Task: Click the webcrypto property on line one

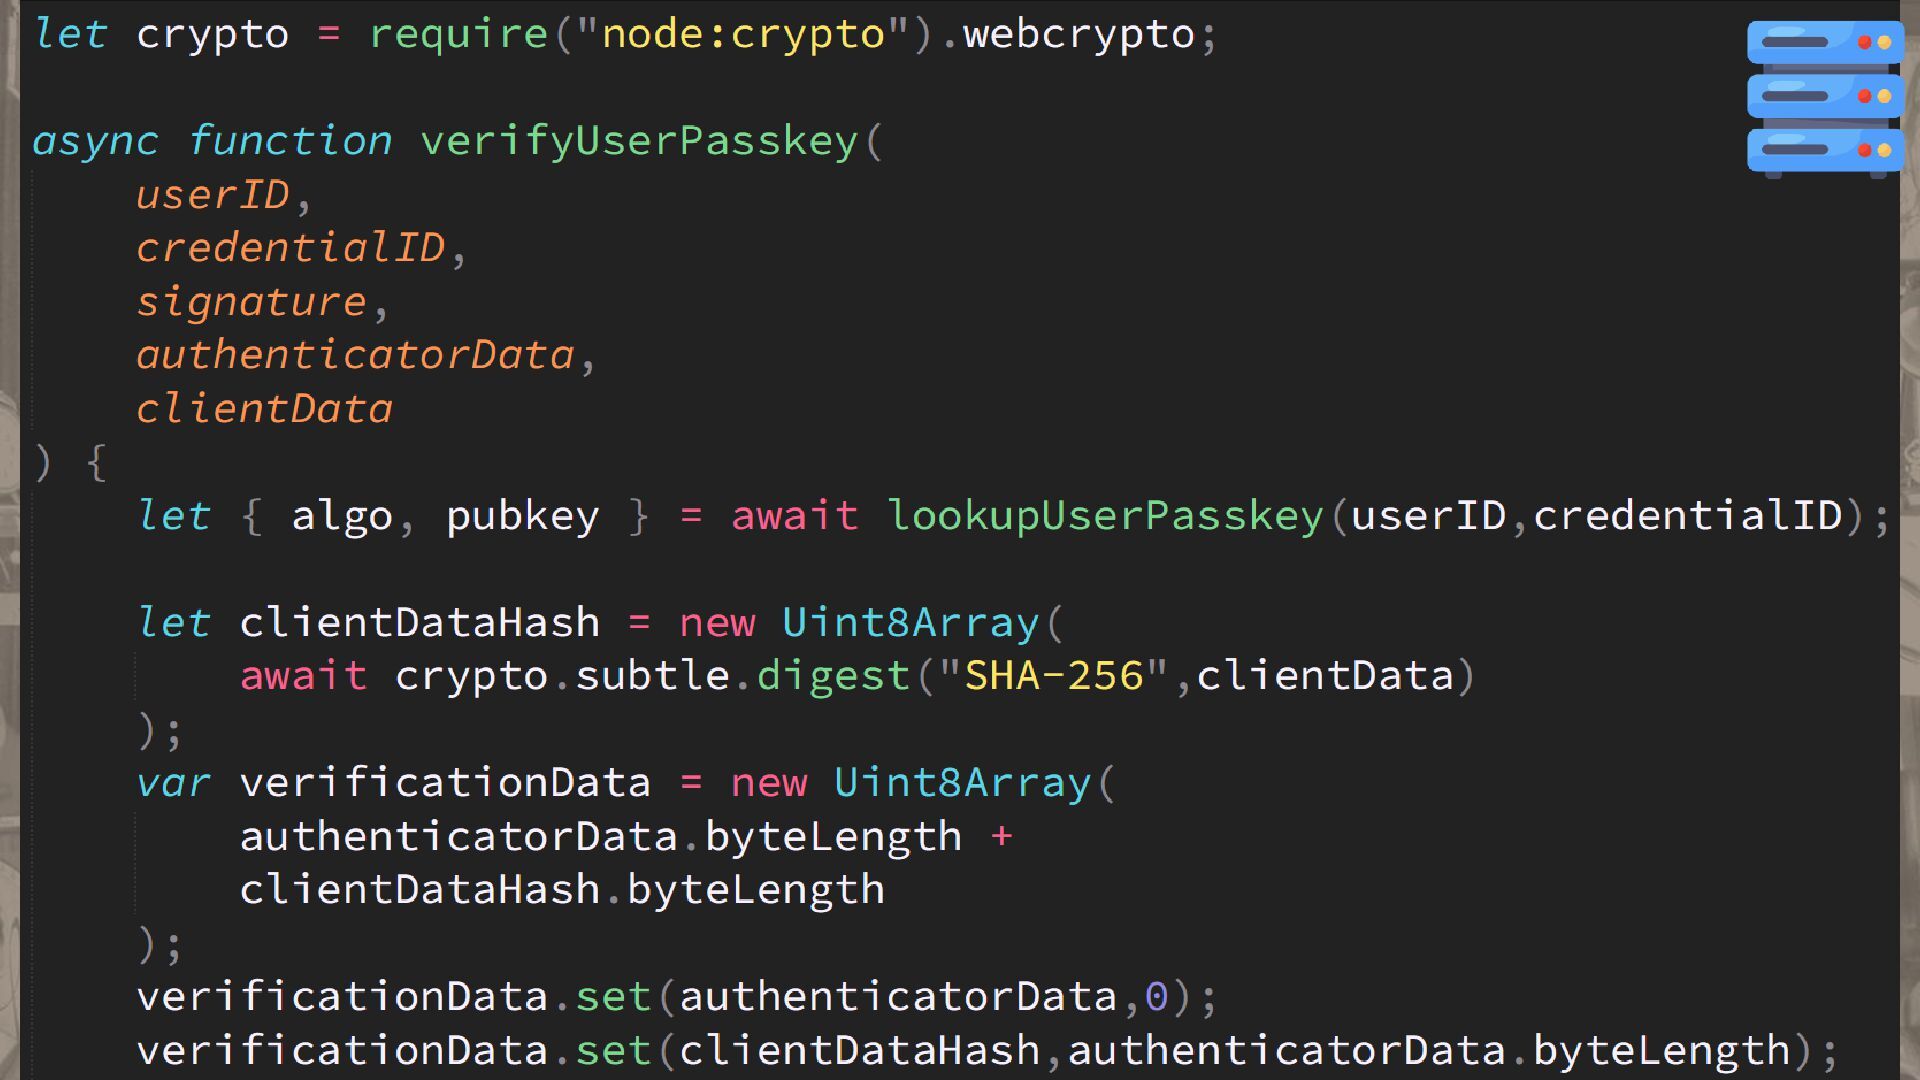Action: 1079,35
